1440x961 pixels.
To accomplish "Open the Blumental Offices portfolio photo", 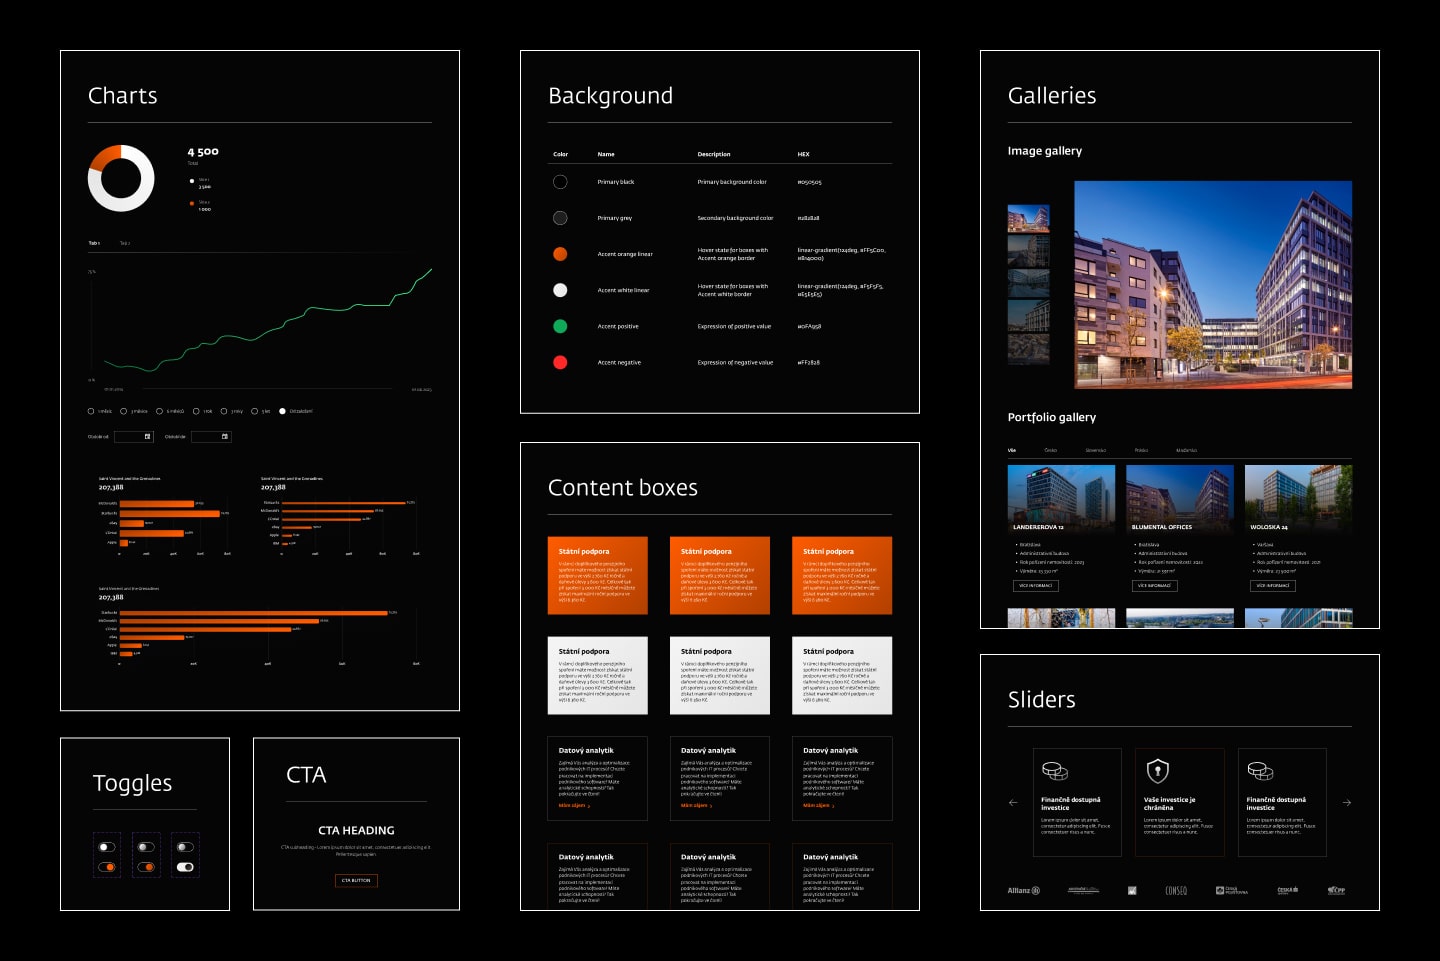I will pyautogui.click(x=1180, y=498).
